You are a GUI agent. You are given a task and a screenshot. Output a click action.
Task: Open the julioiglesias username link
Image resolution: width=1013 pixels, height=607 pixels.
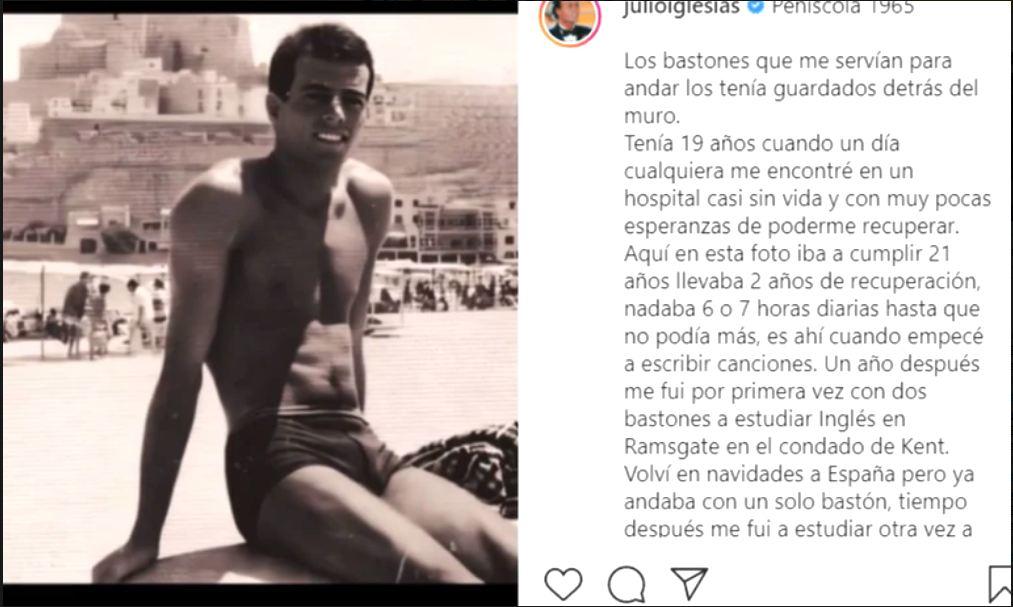(x=680, y=8)
